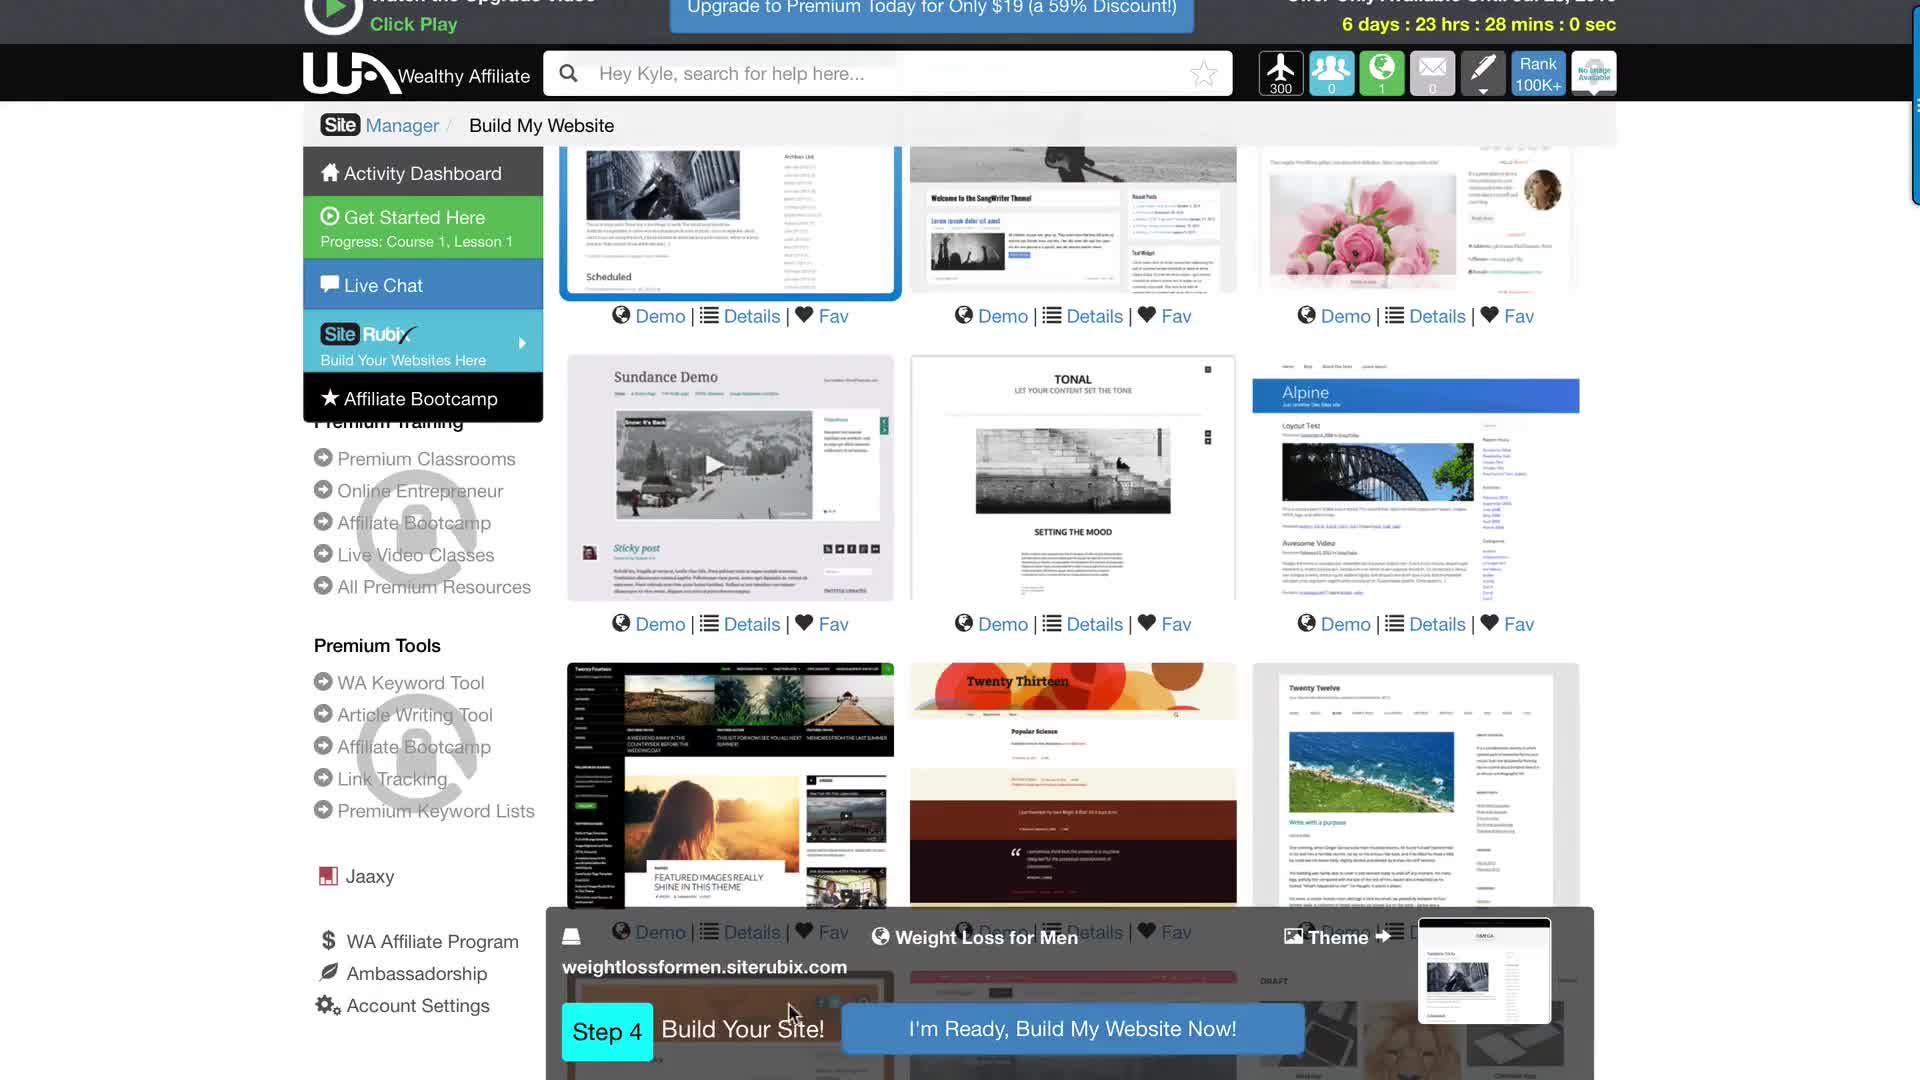This screenshot has width=1920, height=1080.
Task: Play the upgrade video button
Action: 332,12
